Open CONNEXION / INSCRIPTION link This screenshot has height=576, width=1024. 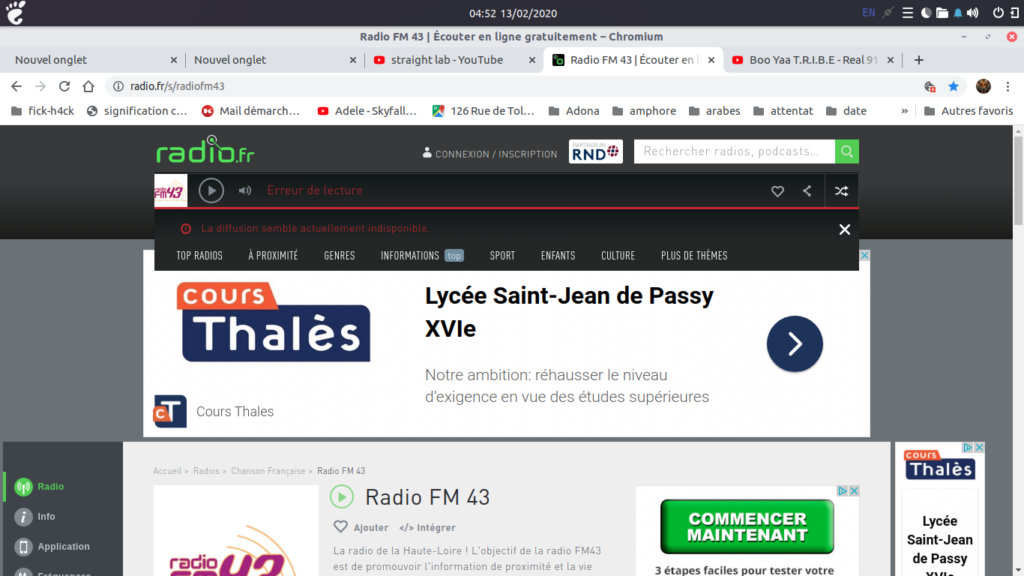click(490, 154)
